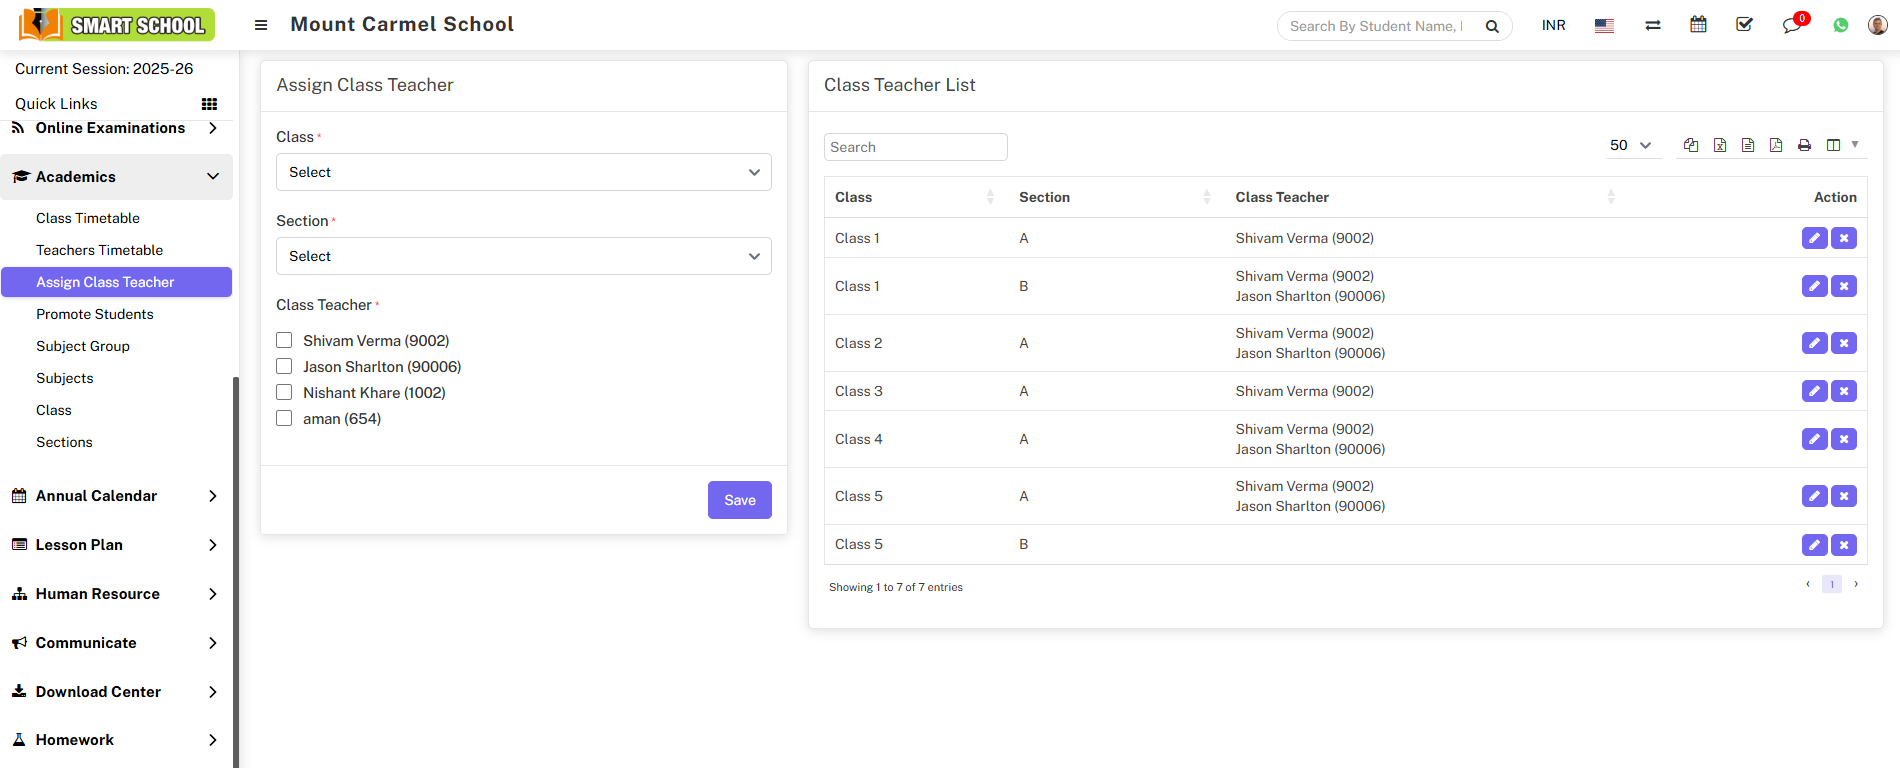The height and width of the screenshot is (768, 1900).
Task: Click the switch session arrows icon
Action: pos(1653,25)
